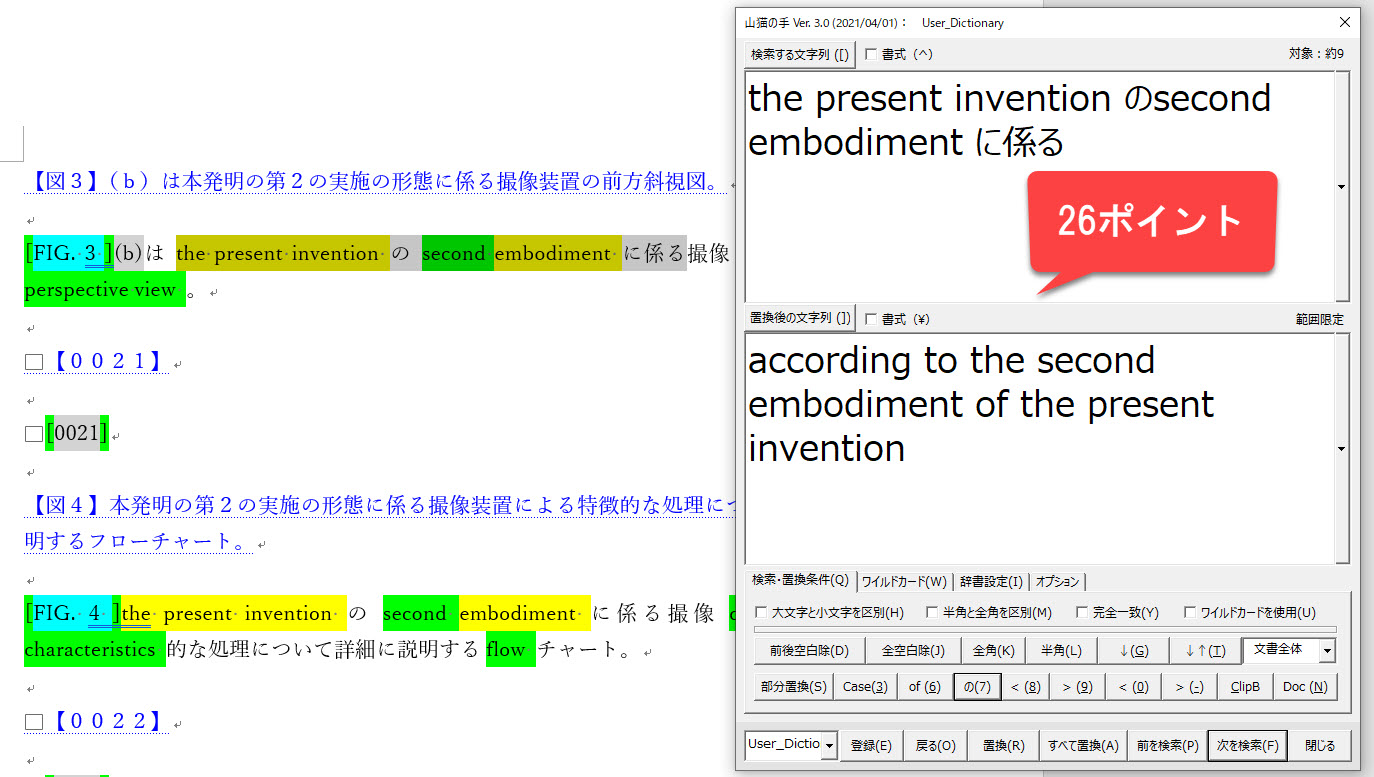The width and height of the screenshot is (1374, 777).
Task: Click the '> (9)' bracket button
Action: pos(1077,687)
